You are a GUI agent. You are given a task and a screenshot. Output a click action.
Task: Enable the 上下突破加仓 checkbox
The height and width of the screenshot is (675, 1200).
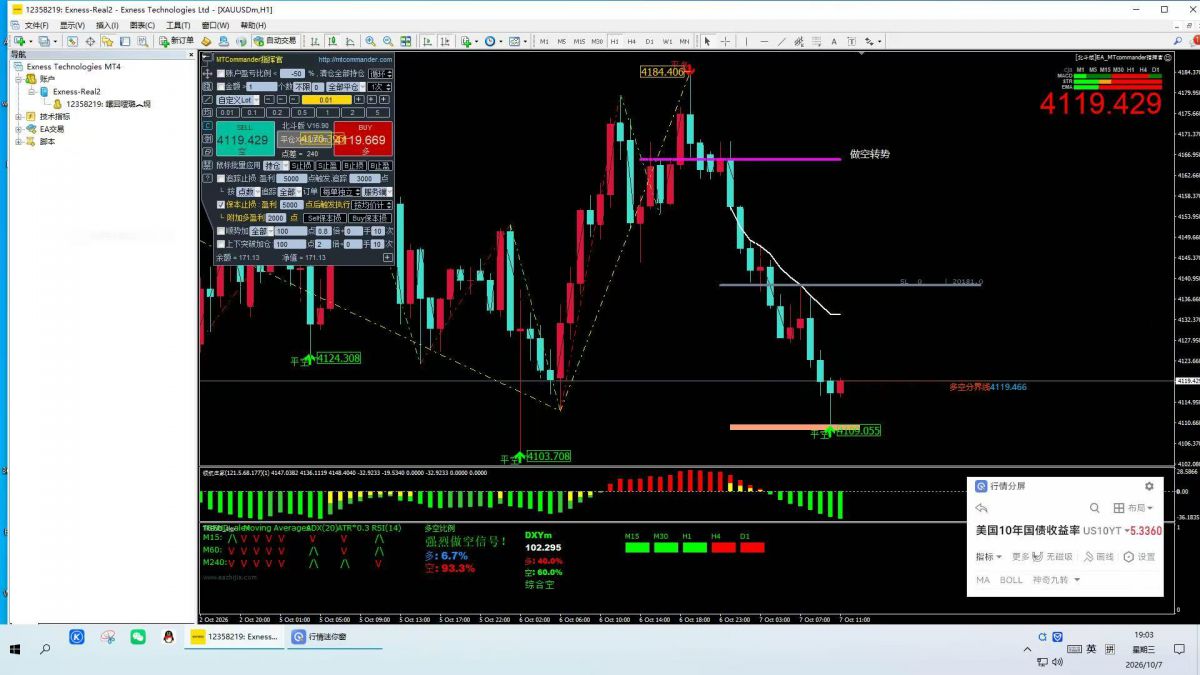click(221, 244)
